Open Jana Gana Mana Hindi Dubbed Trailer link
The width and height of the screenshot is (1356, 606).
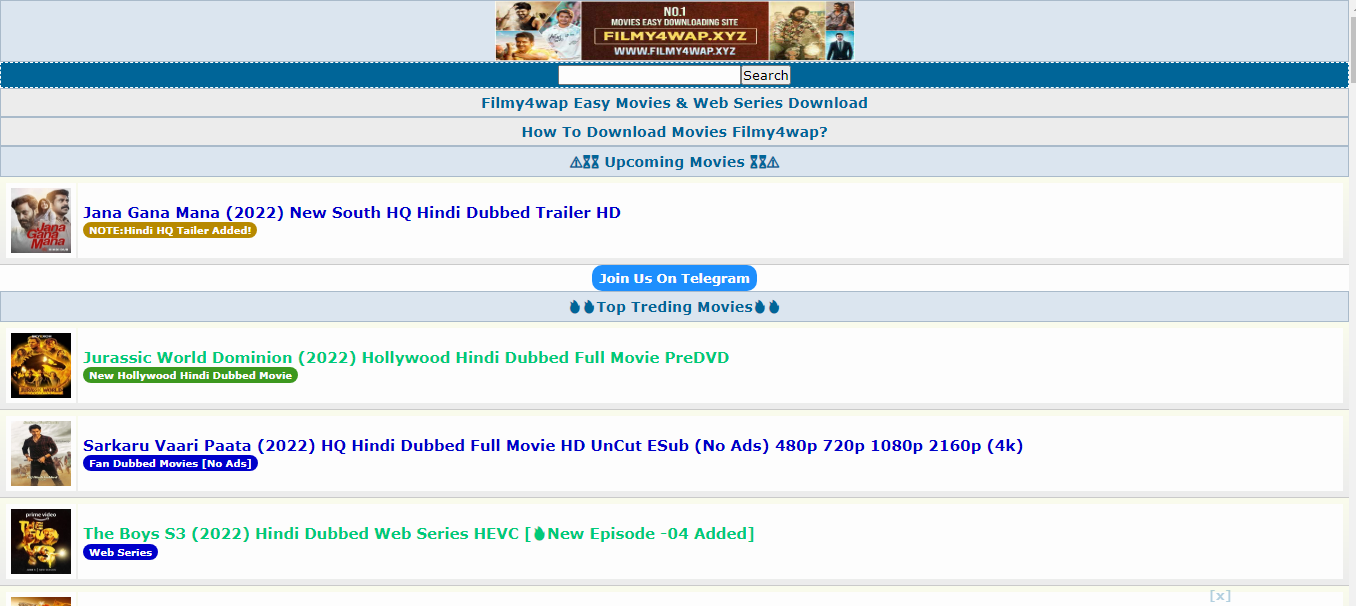352,212
